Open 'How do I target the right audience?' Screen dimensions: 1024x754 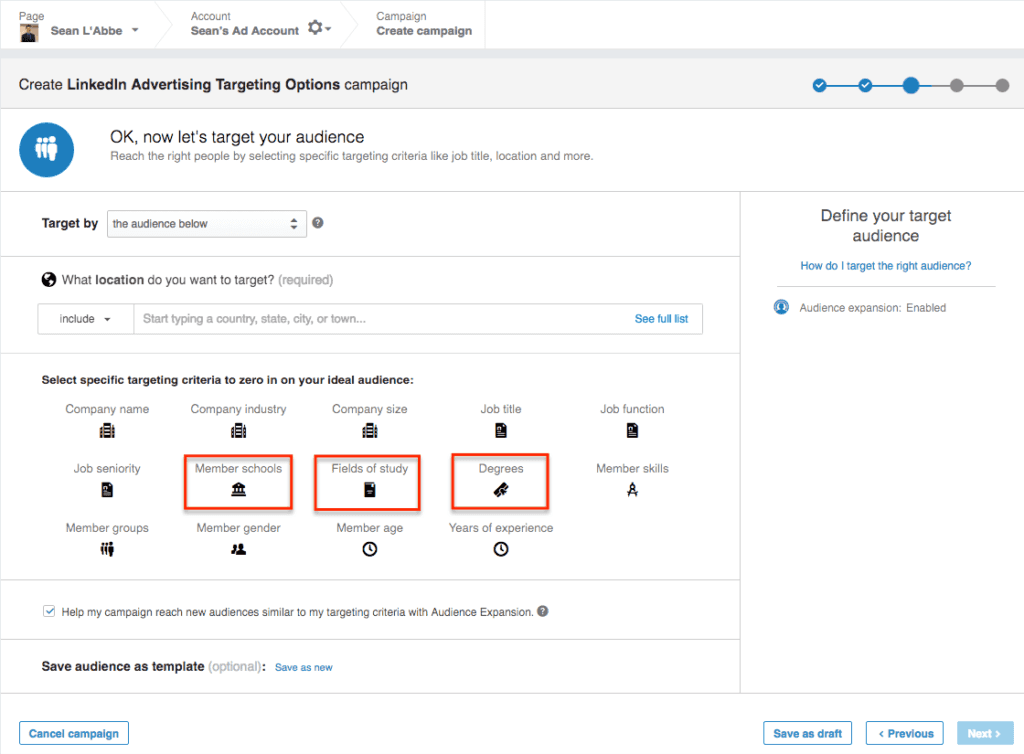click(x=886, y=266)
